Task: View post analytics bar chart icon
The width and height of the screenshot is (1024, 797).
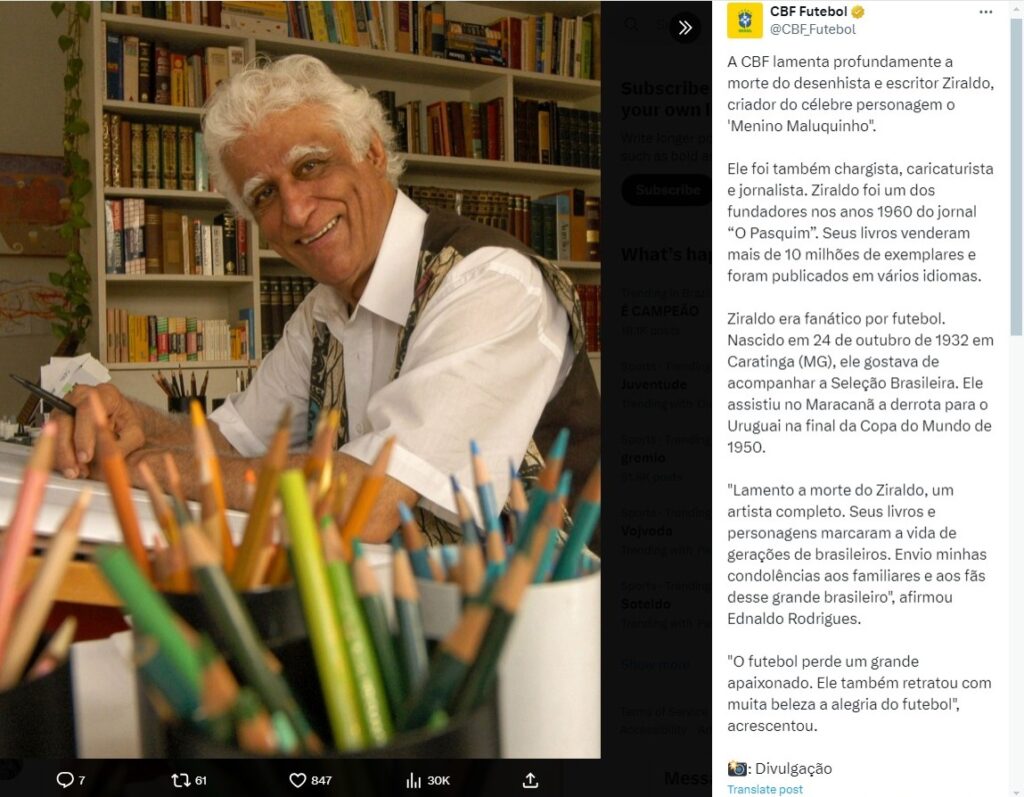Action: point(413,780)
